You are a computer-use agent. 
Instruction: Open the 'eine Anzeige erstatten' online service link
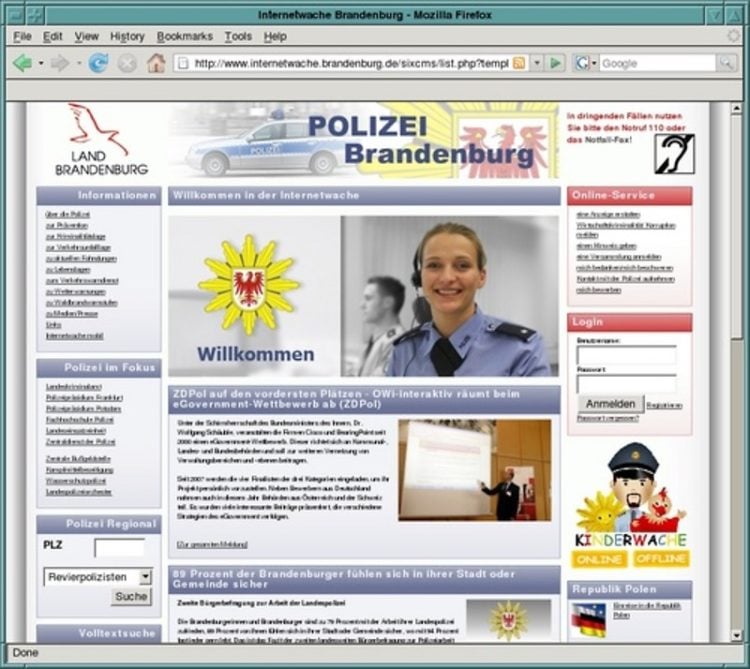(608, 214)
